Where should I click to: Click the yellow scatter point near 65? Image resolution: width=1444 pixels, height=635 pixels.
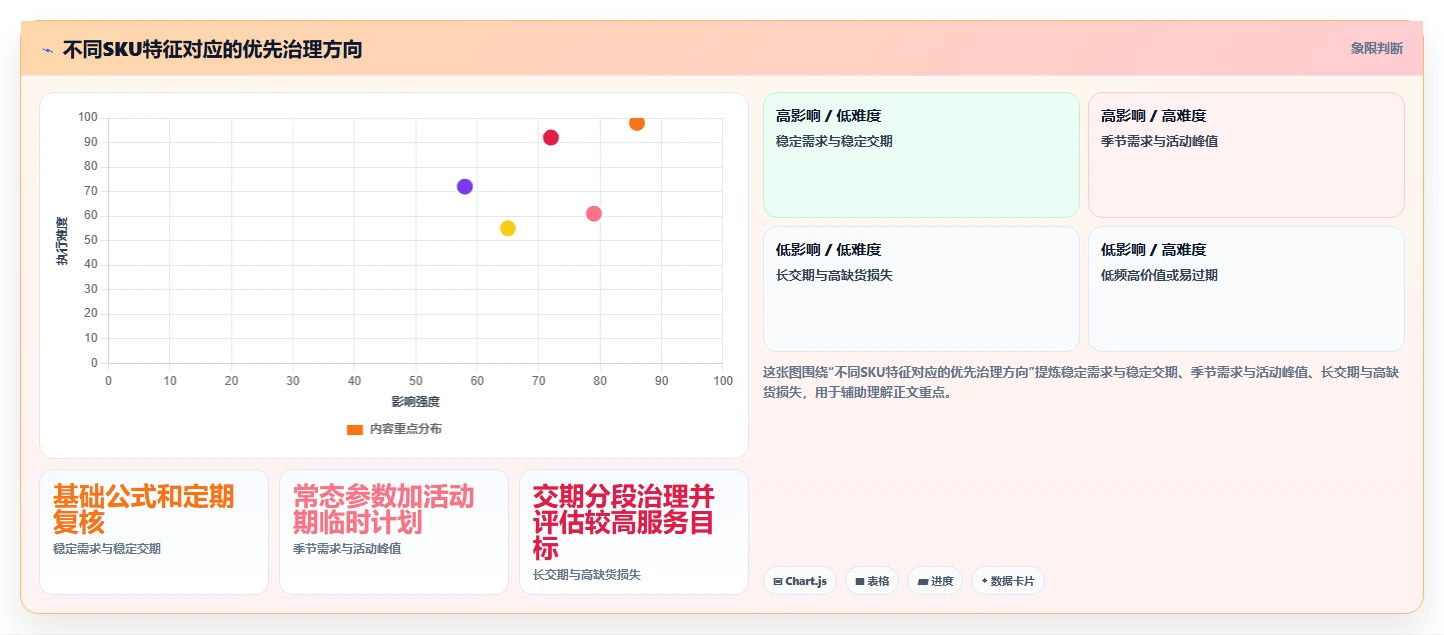tap(508, 228)
